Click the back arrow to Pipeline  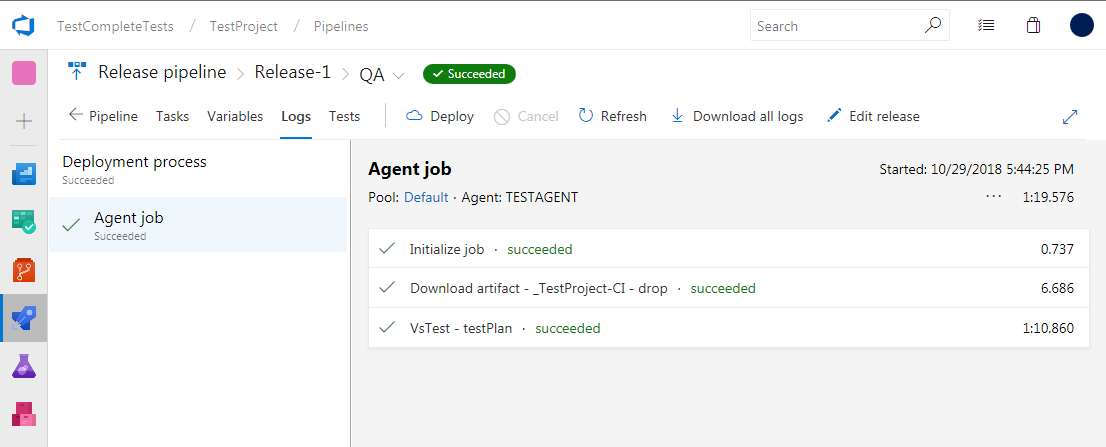pos(76,115)
